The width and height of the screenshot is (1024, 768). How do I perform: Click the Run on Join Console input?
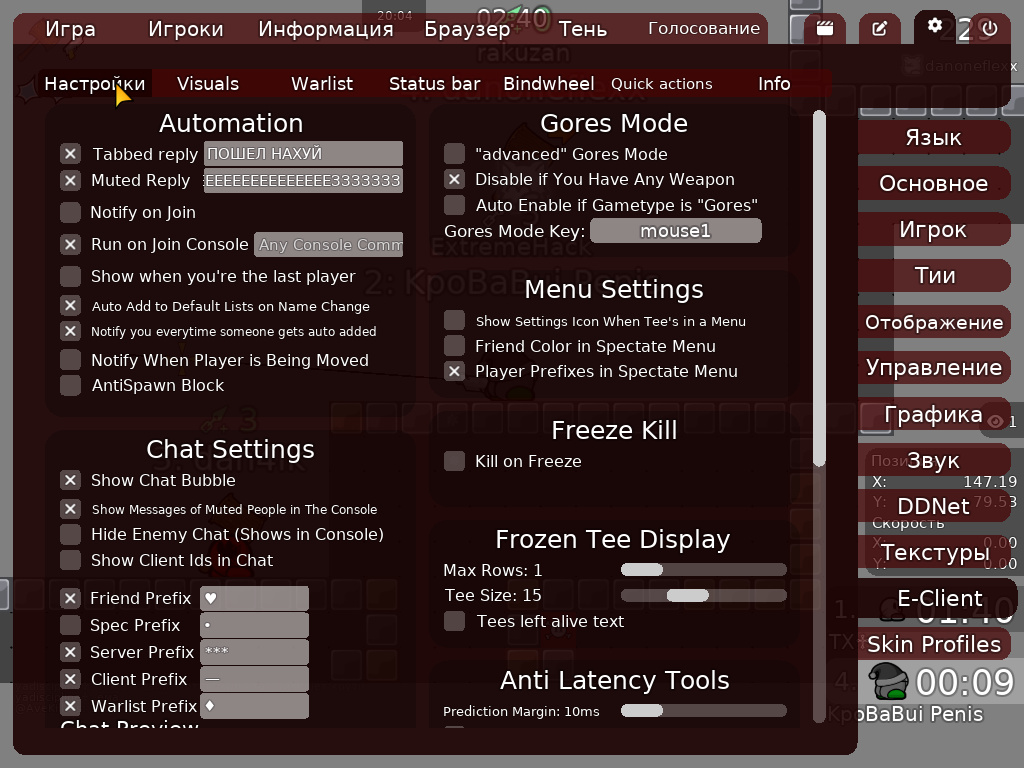[328, 244]
